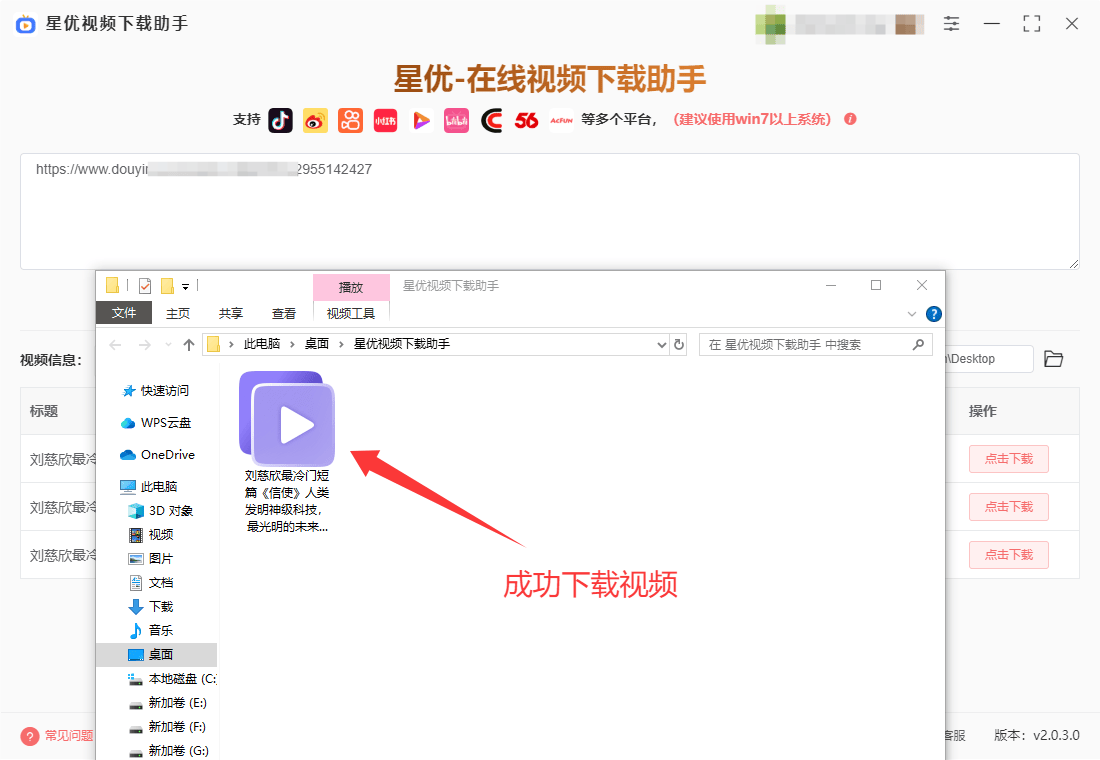Click the first 点击下载 download button
The width and height of the screenshot is (1100, 760).
tap(1009, 459)
